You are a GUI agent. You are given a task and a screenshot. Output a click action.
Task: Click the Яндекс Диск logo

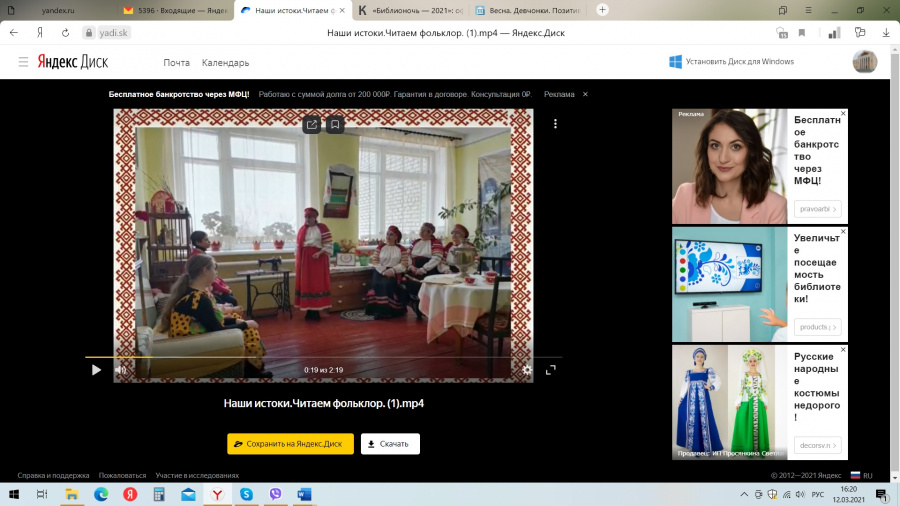(73, 61)
